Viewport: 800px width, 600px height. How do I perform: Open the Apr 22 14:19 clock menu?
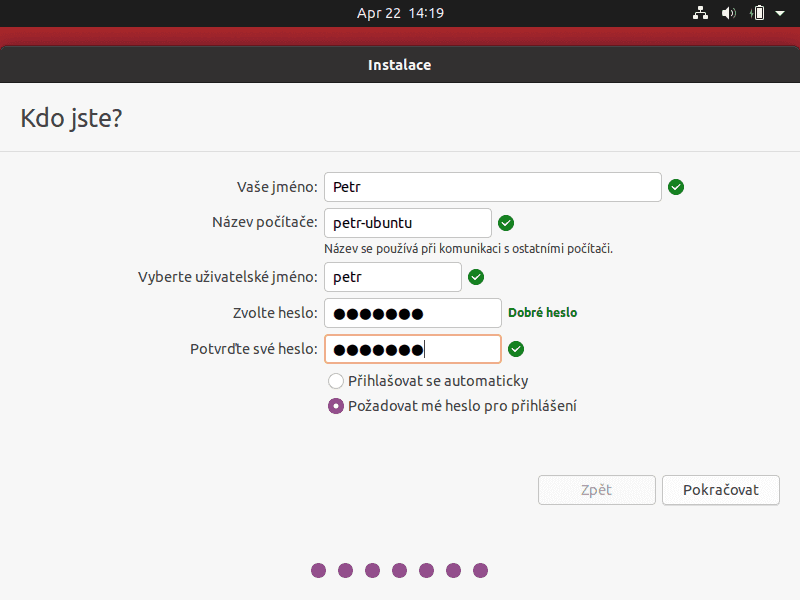[400, 13]
